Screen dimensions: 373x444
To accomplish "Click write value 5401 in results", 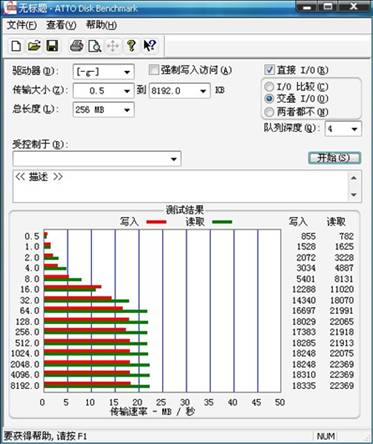I will point(306,278).
